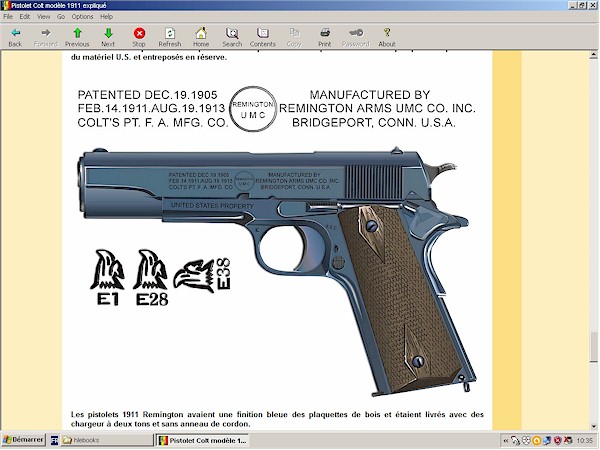Click the Colt 1911 pistol illustration
The image size is (600, 450).
point(277,270)
